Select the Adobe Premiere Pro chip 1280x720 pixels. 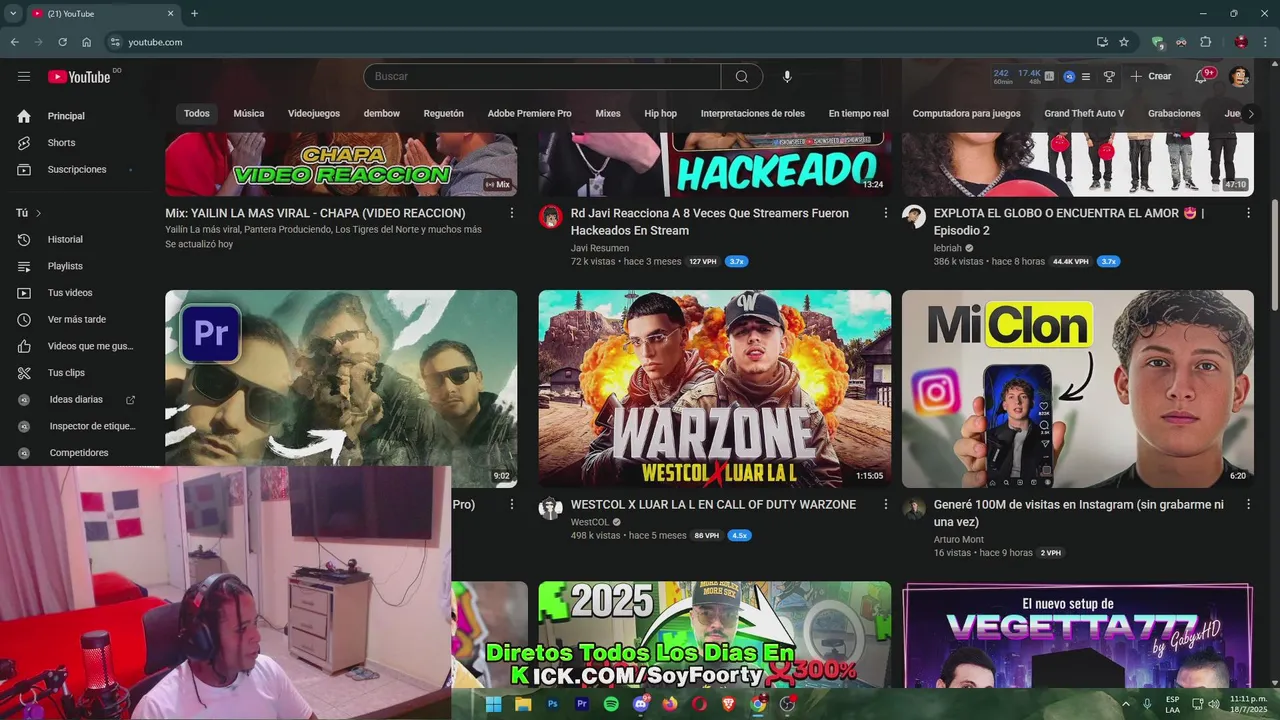(x=529, y=114)
